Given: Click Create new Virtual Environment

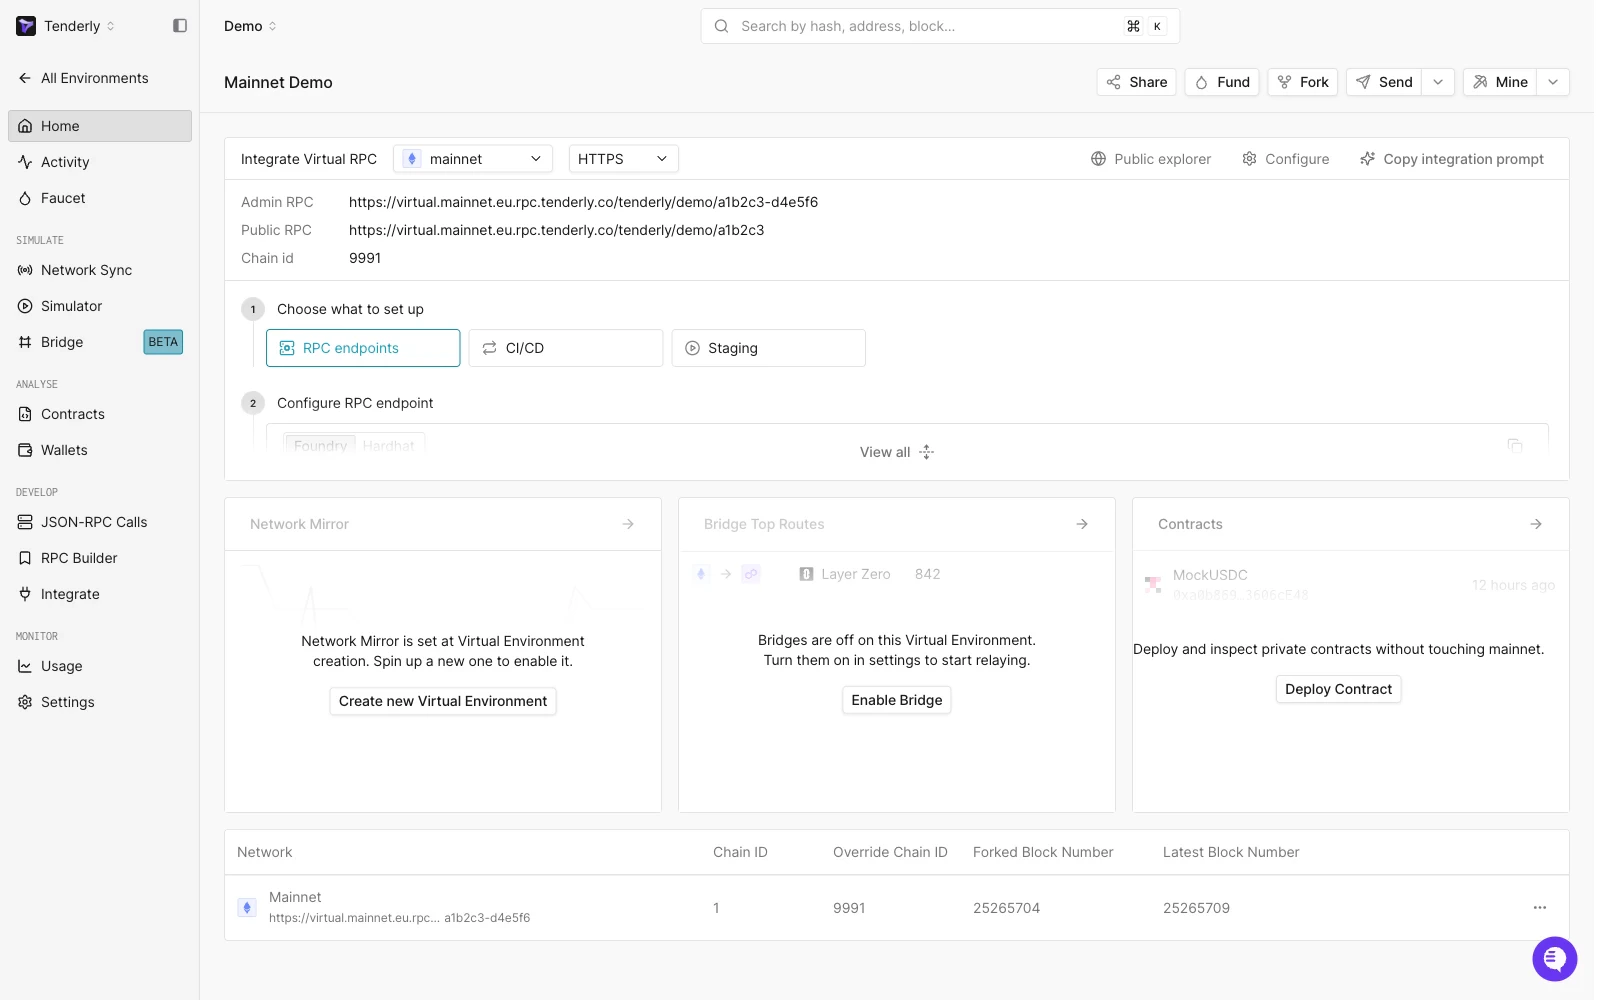Looking at the screenshot, I should tap(443, 701).
